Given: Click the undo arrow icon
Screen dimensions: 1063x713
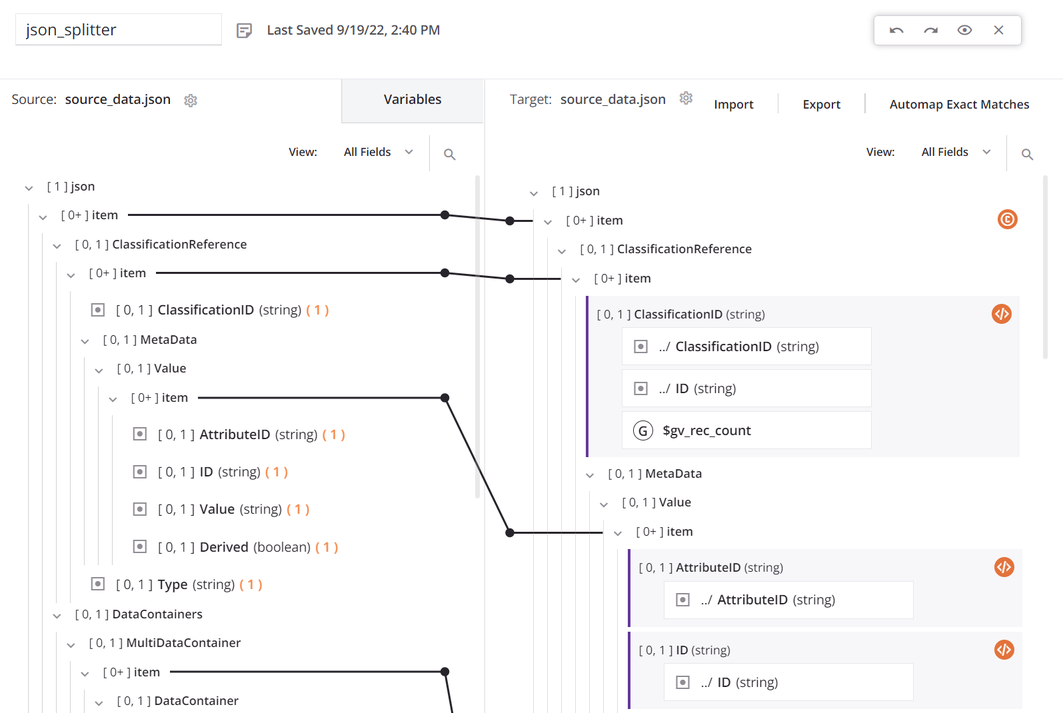Looking at the screenshot, I should point(896,30).
